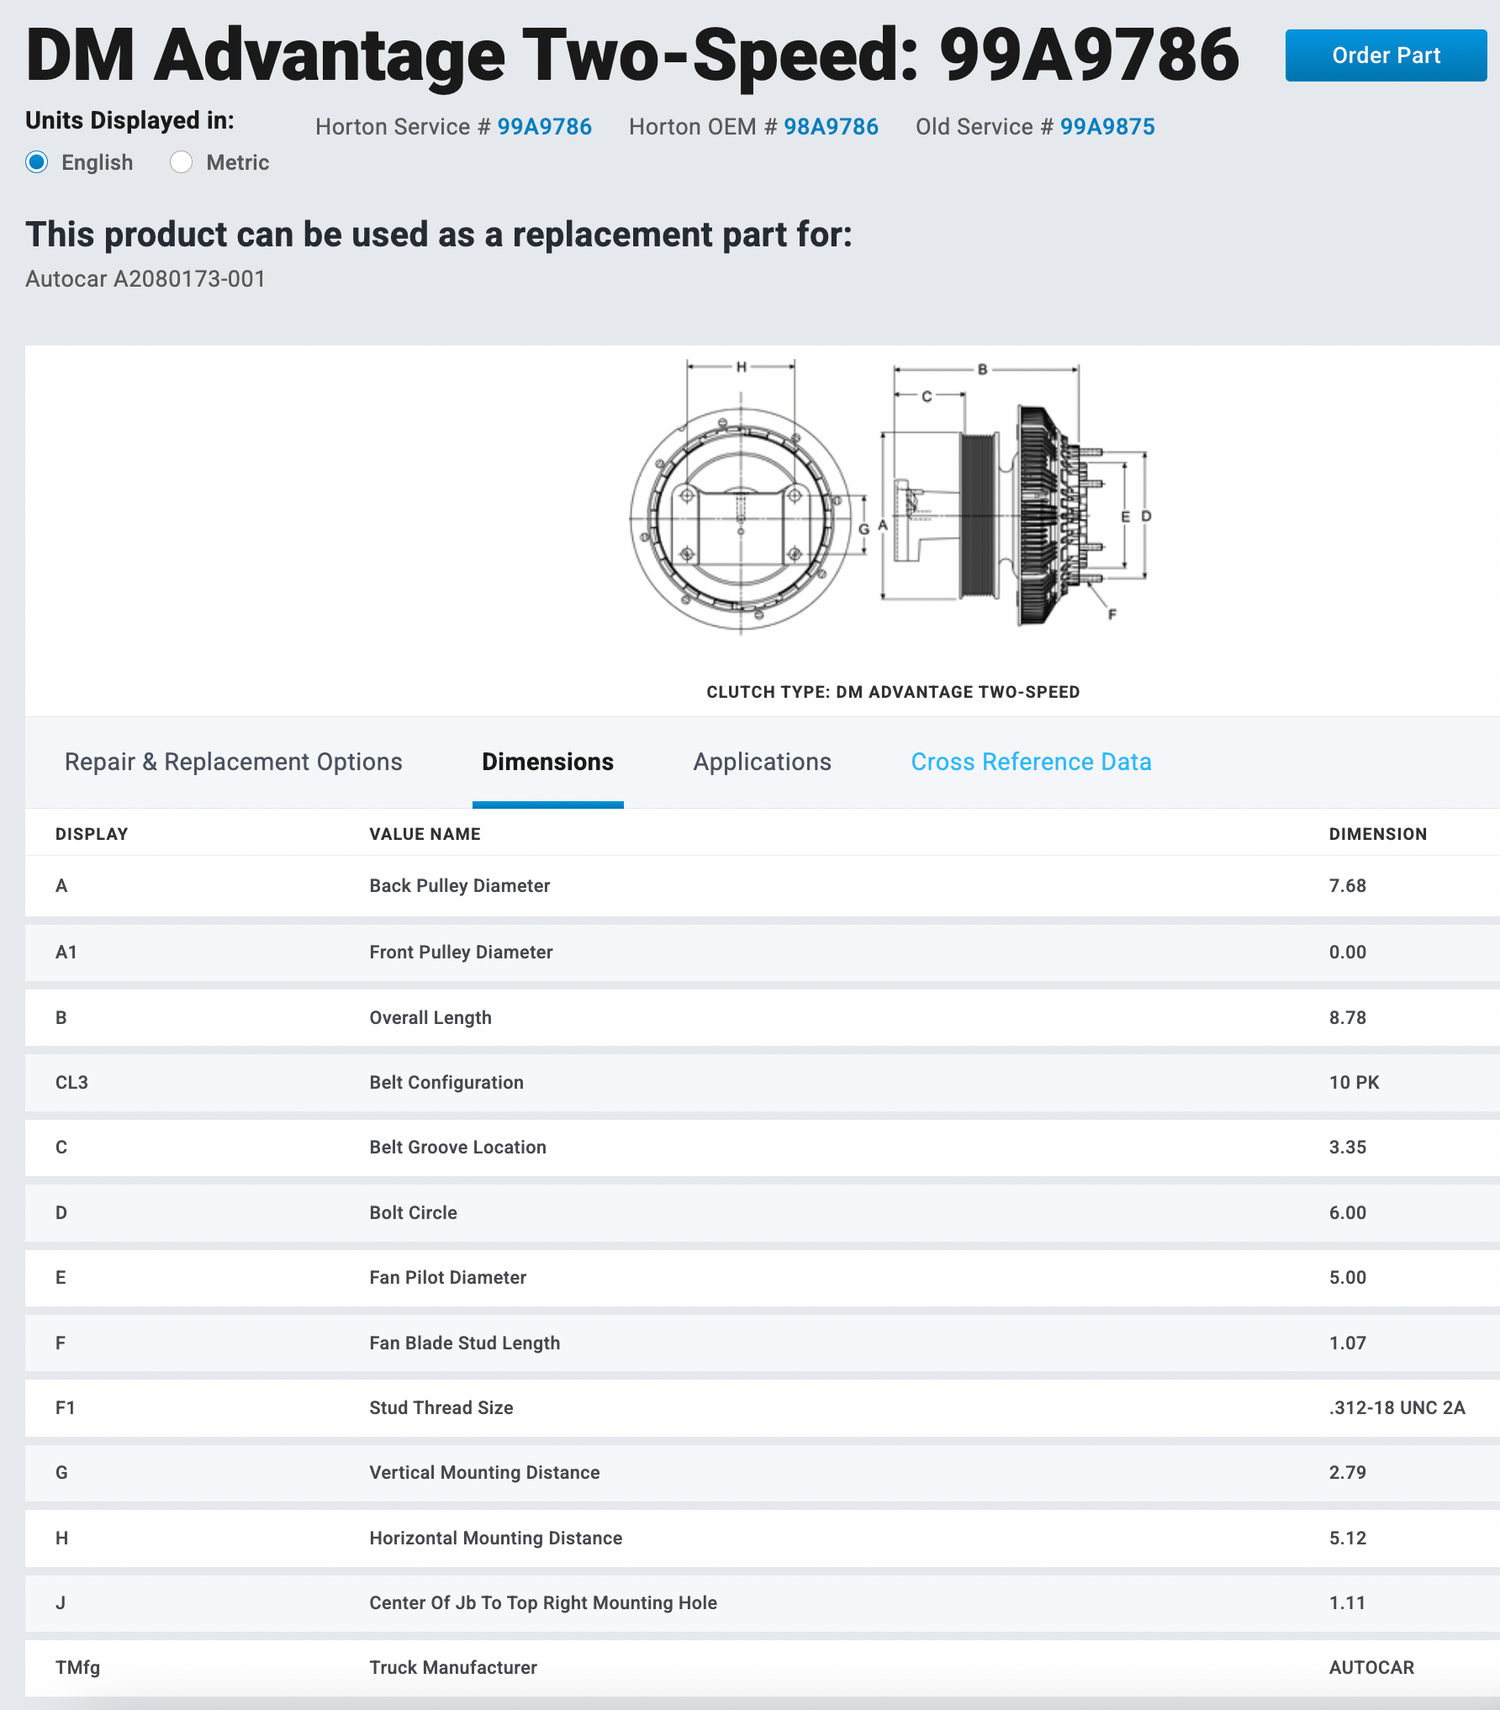Open the Applications tab
The width and height of the screenshot is (1500, 1710).
click(x=762, y=762)
